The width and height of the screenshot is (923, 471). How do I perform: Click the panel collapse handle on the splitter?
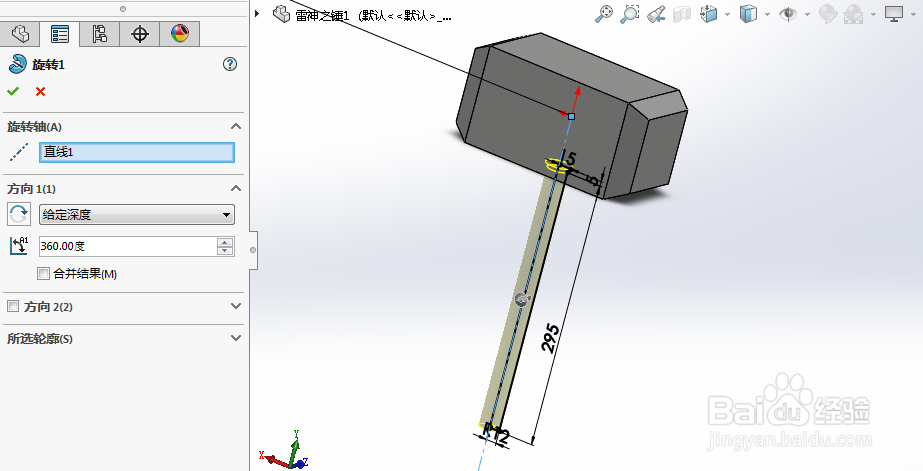[x=253, y=250]
